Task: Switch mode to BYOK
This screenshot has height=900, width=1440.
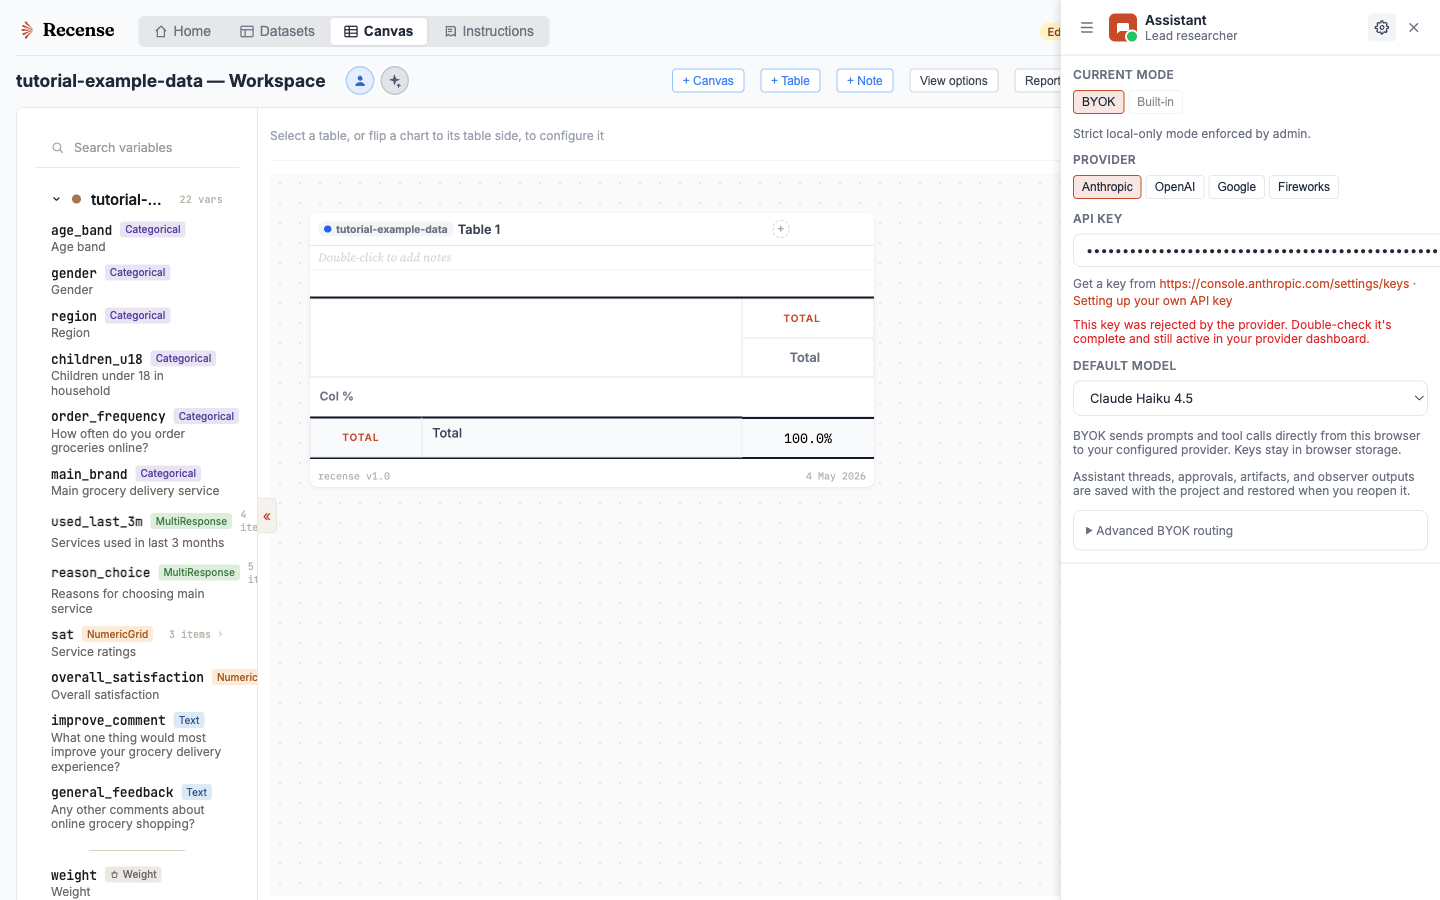Action: pyautogui.click(x=1098, y=102)
